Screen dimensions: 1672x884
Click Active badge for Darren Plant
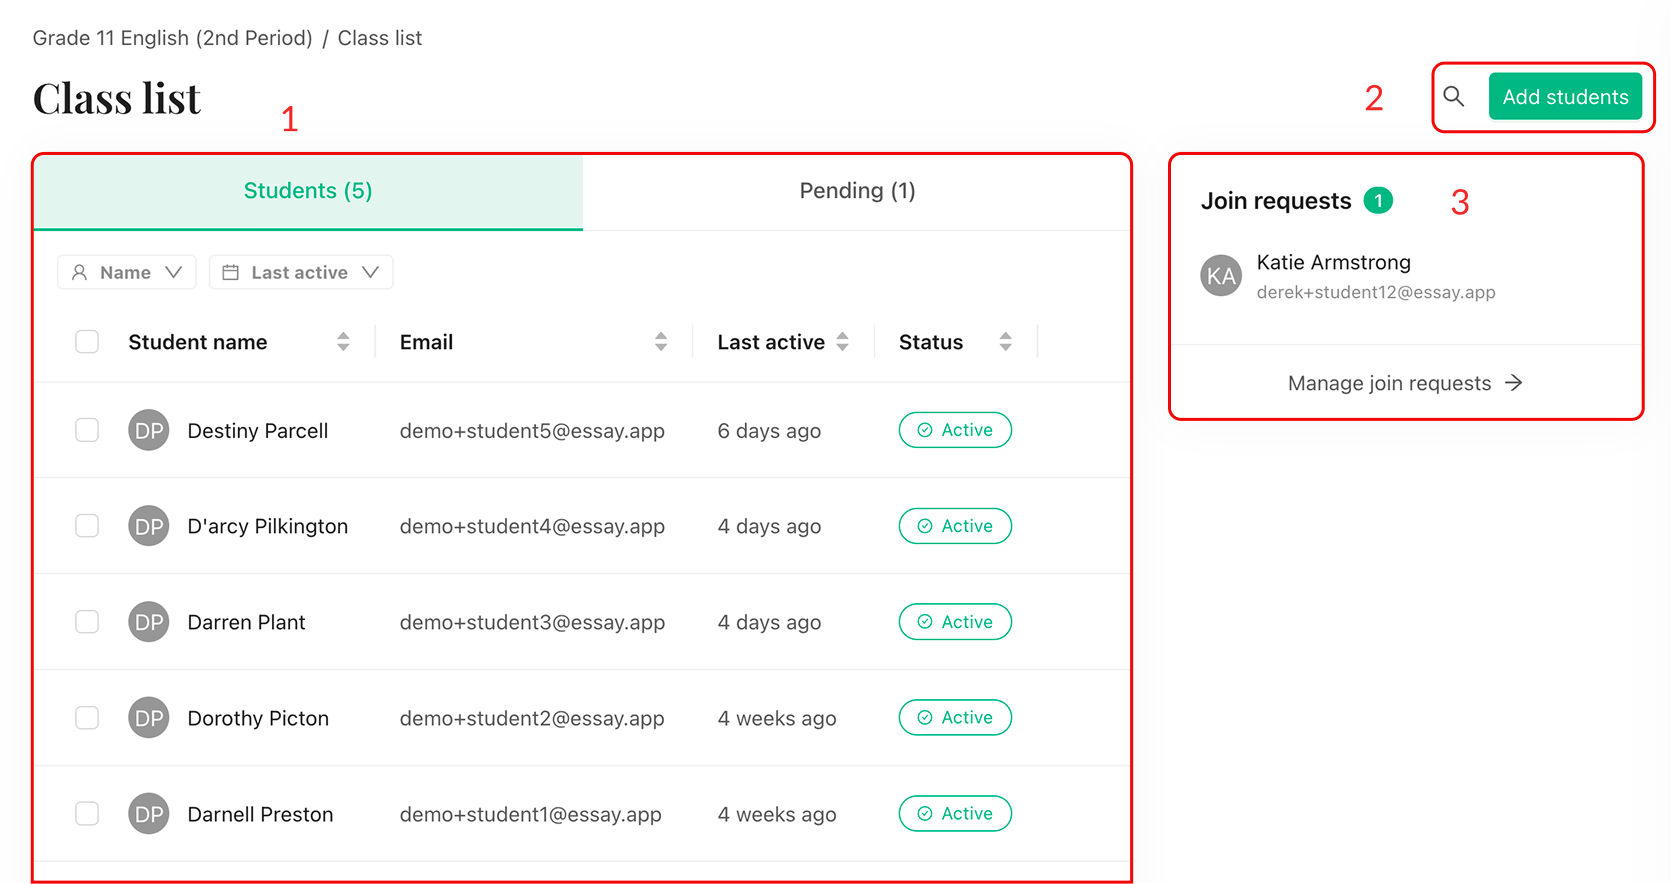click(x=955, y=622)
